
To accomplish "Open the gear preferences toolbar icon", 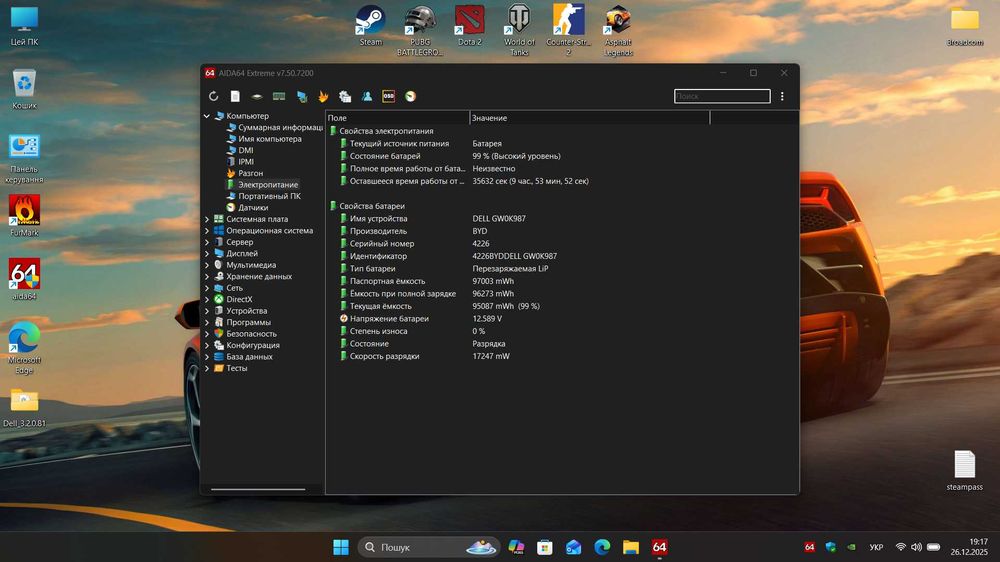I will 345,96.
